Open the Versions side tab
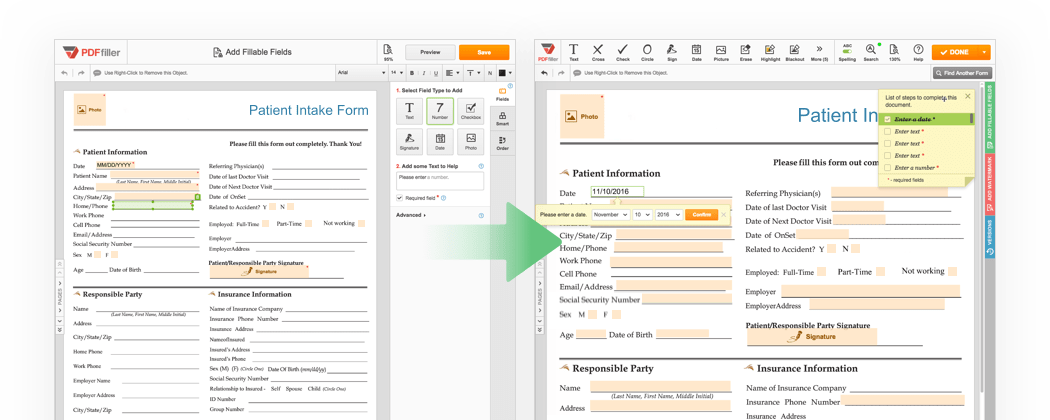This screenshot has height=420, width=1050. pos(990,237)
